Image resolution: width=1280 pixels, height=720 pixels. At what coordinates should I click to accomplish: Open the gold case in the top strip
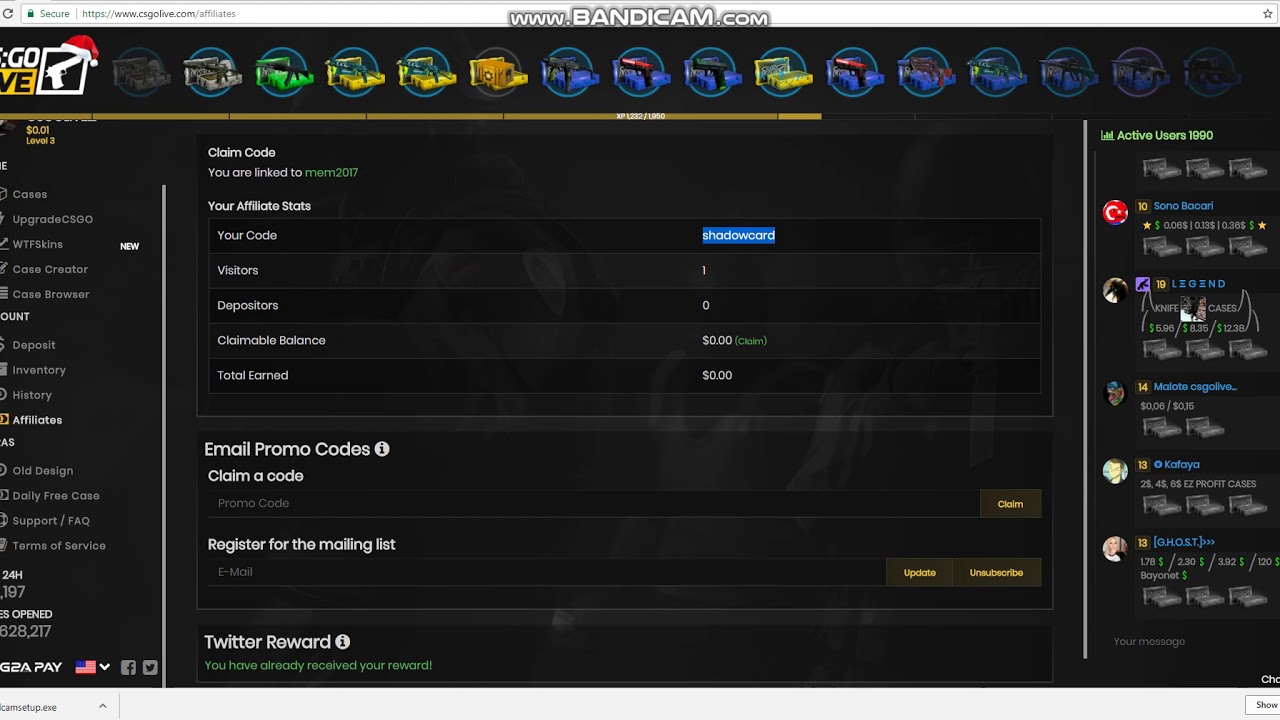tap(497, 73)
